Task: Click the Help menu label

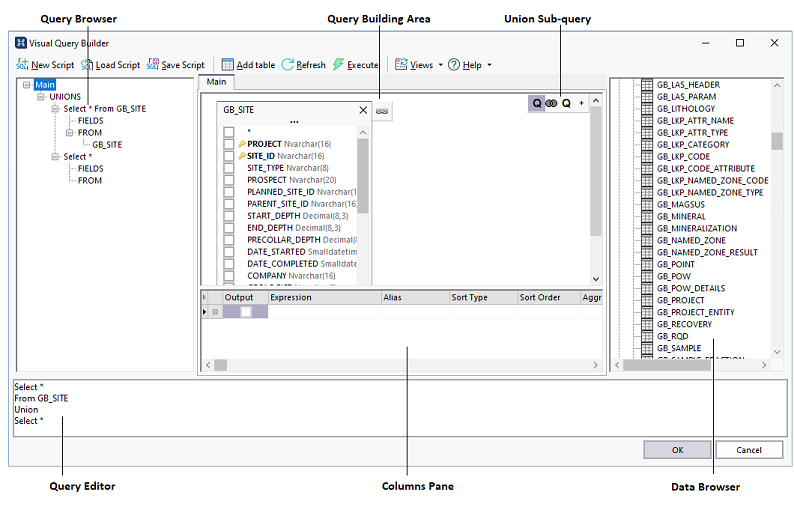Action: pos(472,65)
